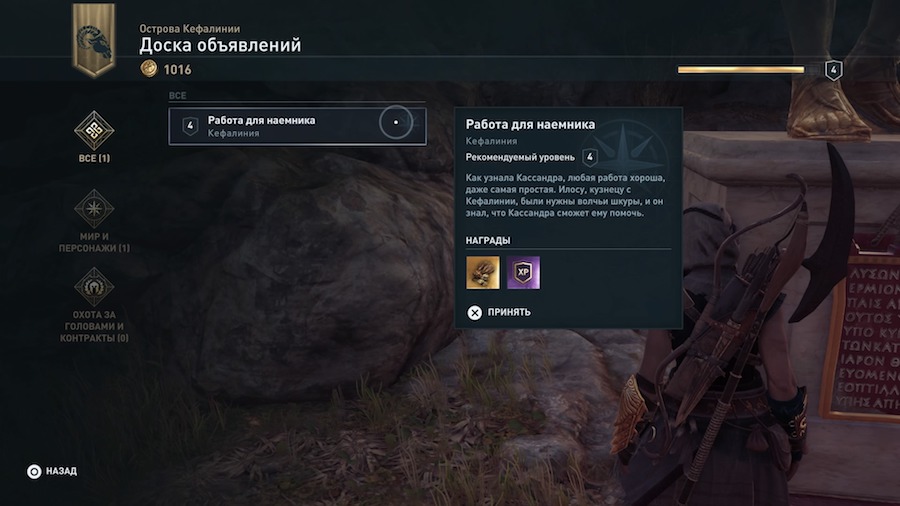Click the Kephallonia ram banner emblem

point(94,40)
